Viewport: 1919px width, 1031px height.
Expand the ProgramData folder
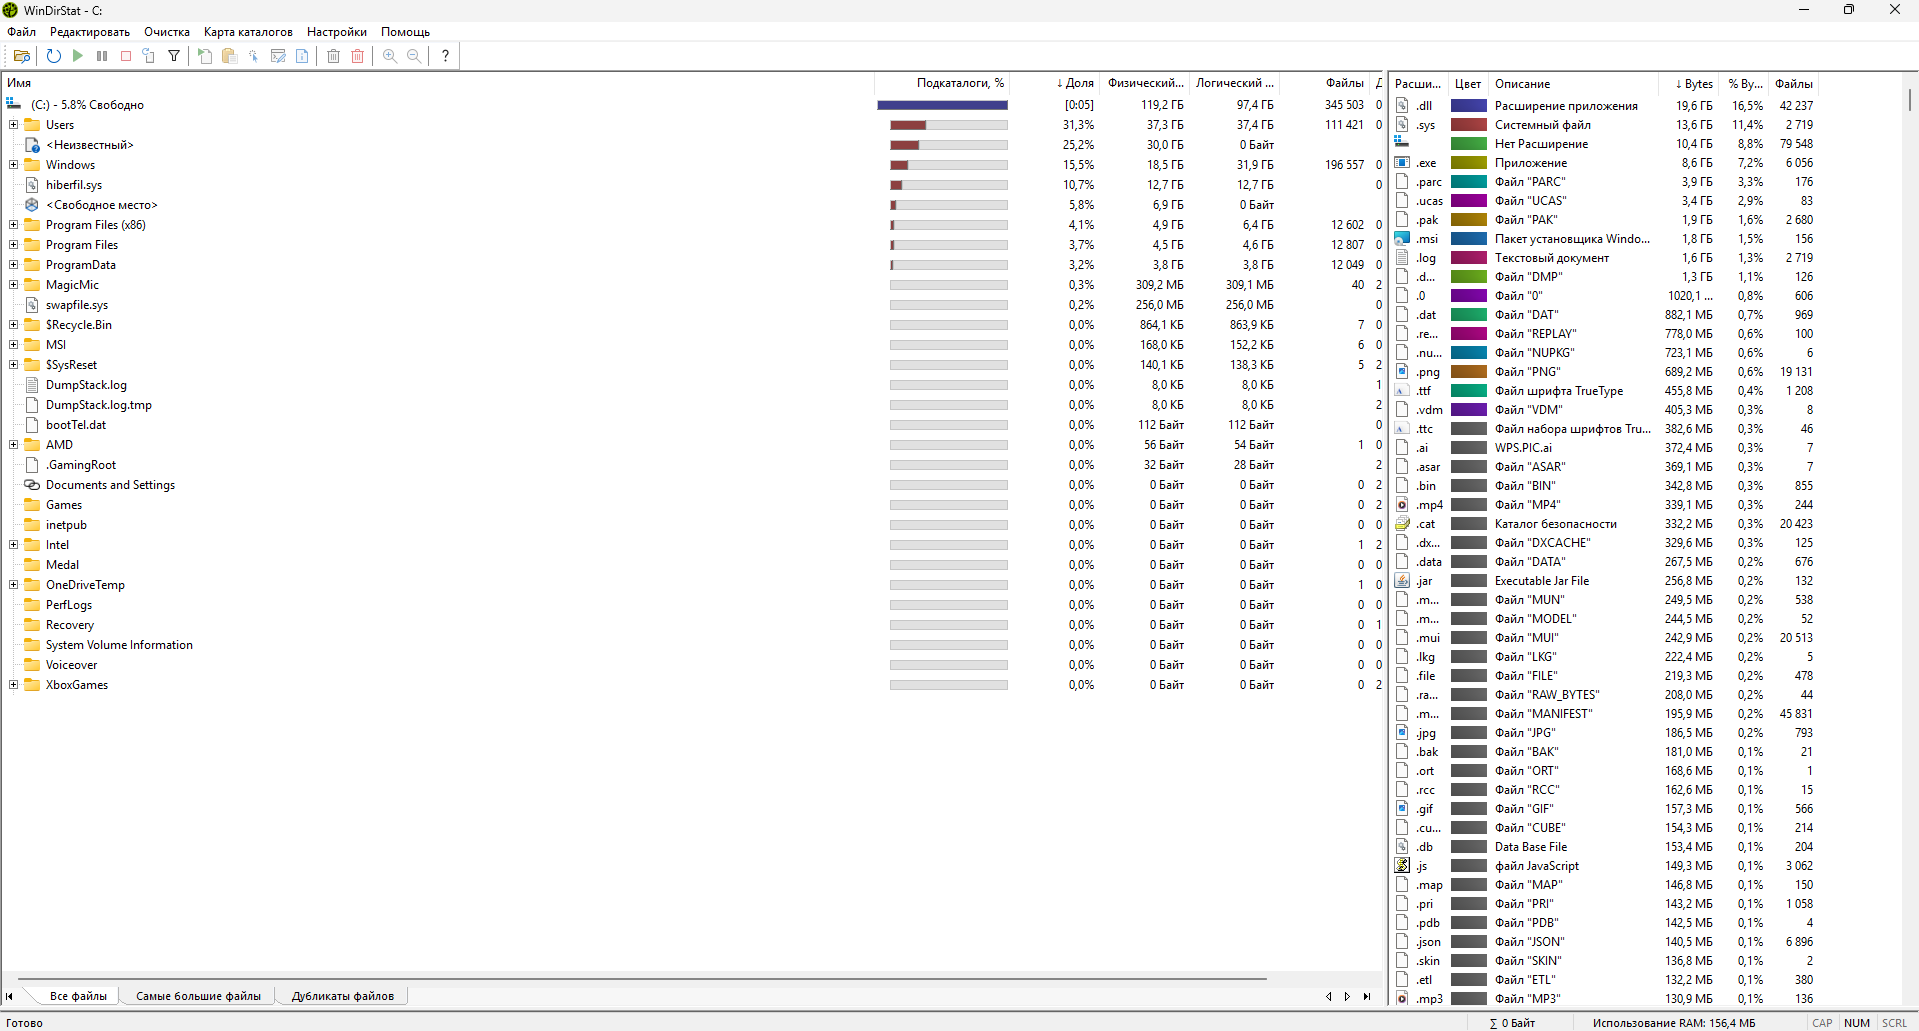point(13,265)
